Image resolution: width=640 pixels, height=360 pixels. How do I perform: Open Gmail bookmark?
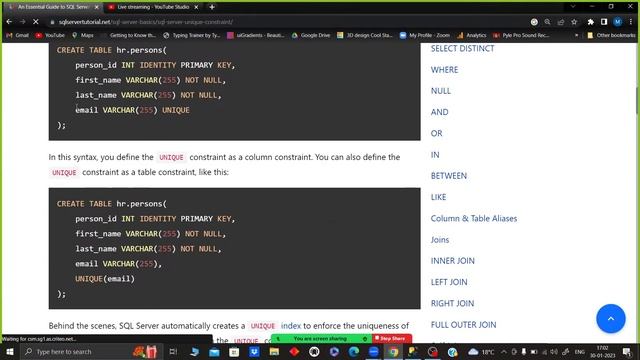click(18, 36)
